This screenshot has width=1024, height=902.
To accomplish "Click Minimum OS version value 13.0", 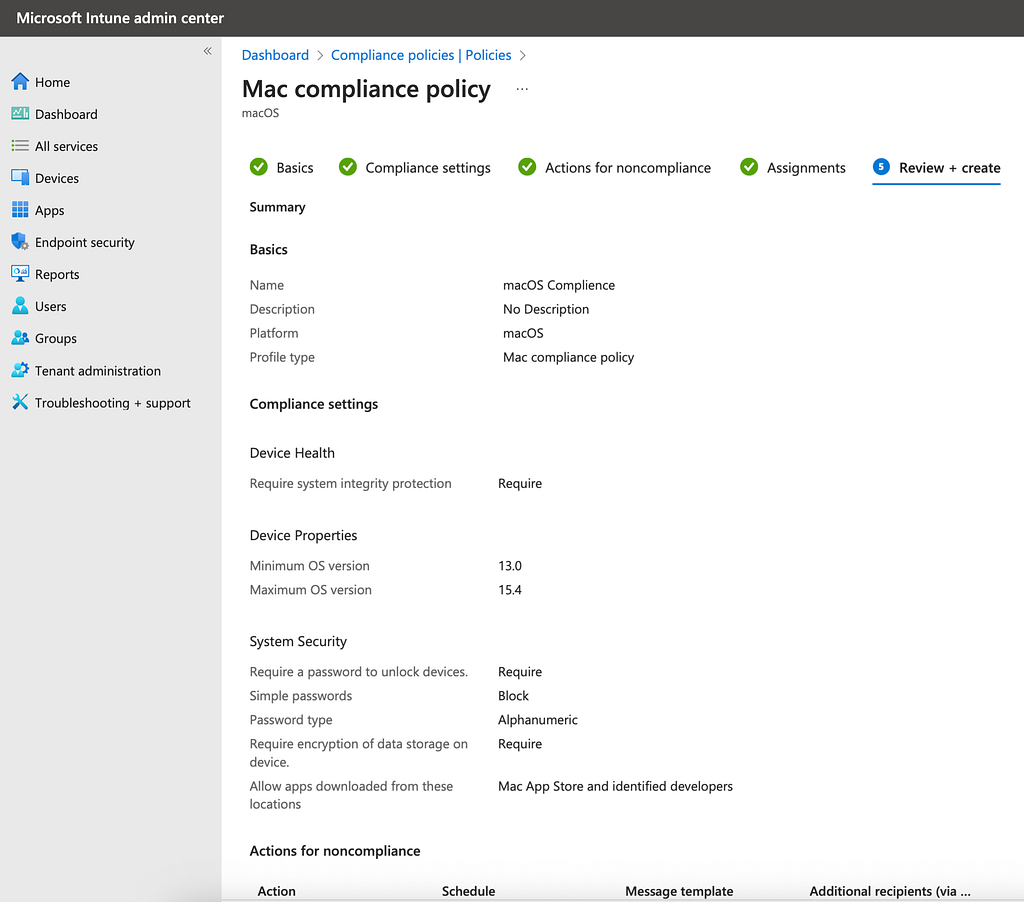I will (x=510, y=566).
